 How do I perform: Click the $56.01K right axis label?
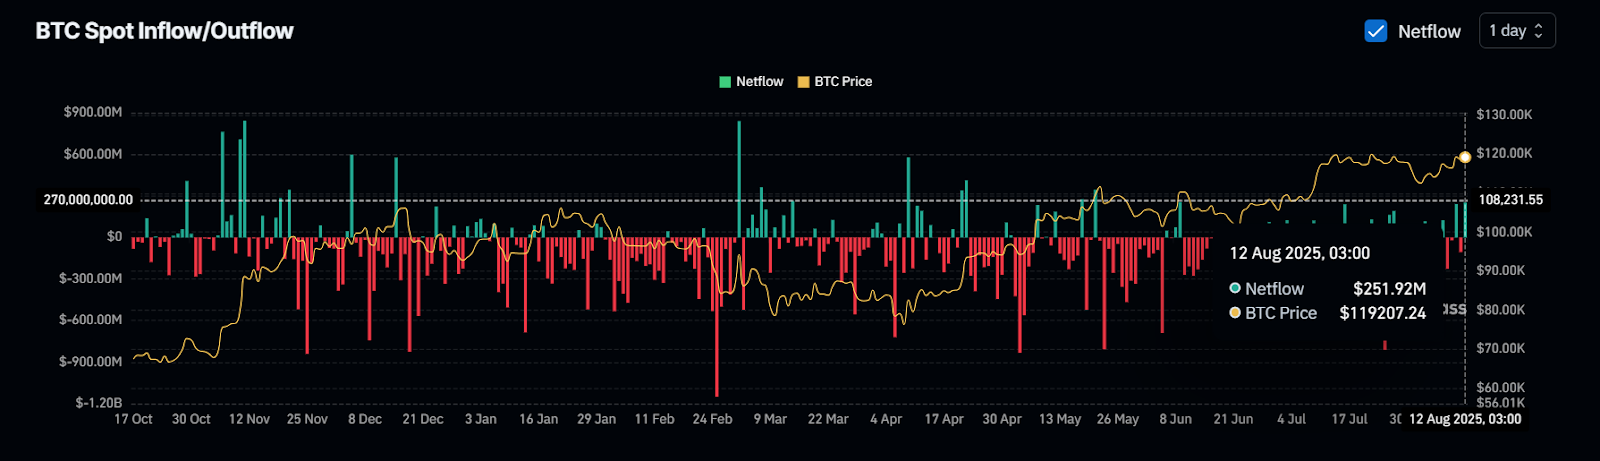click(x=1501, y=403)
